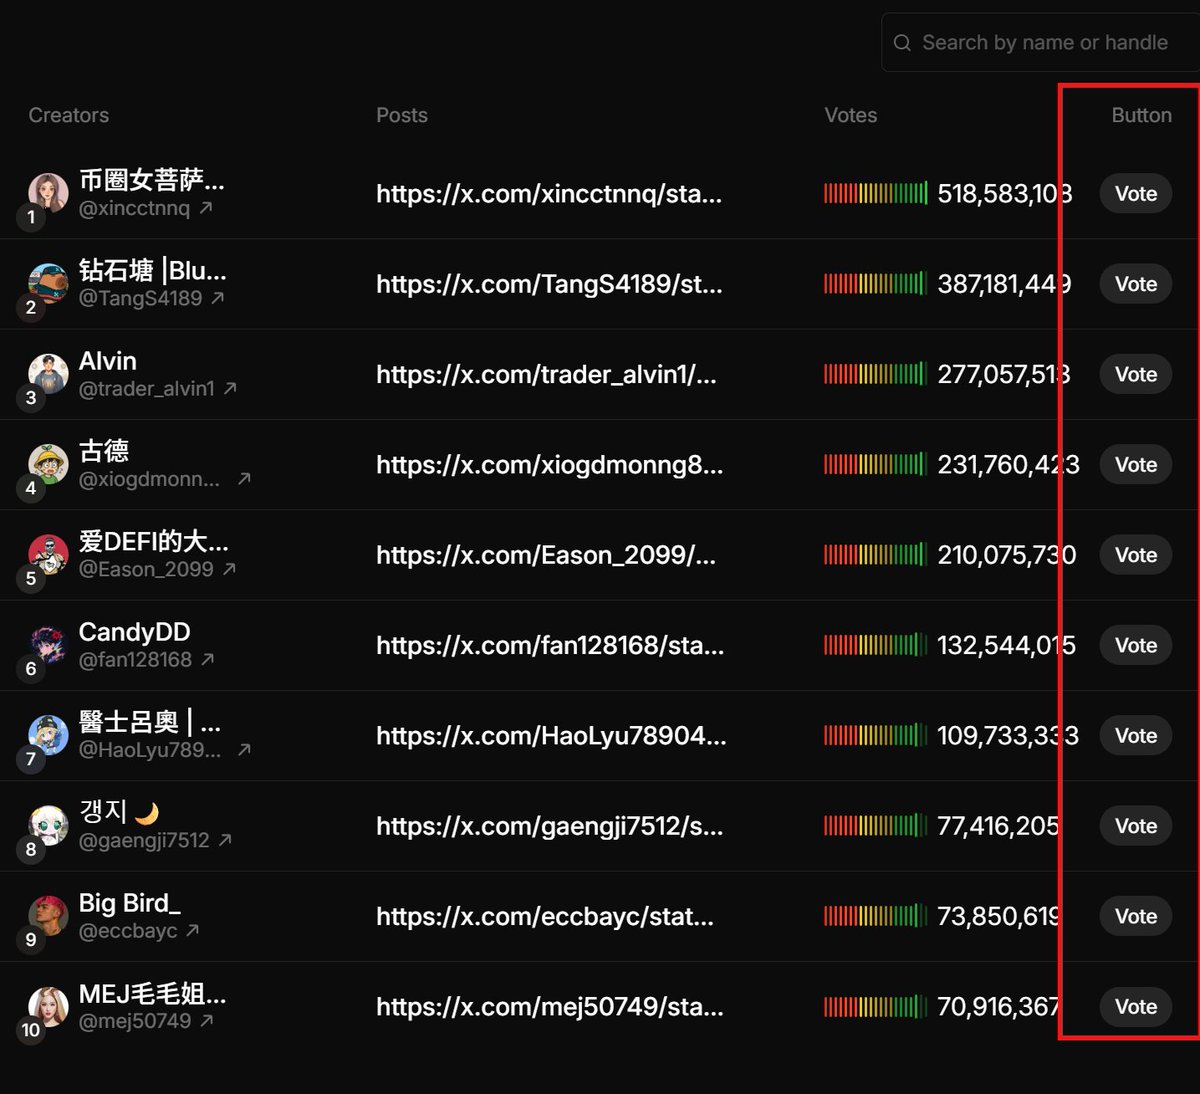The height and width of the screenshot is (1094, 1200).
Task: Open the x.com/TangS4189 post link
Action: click(x=549, y=284)
